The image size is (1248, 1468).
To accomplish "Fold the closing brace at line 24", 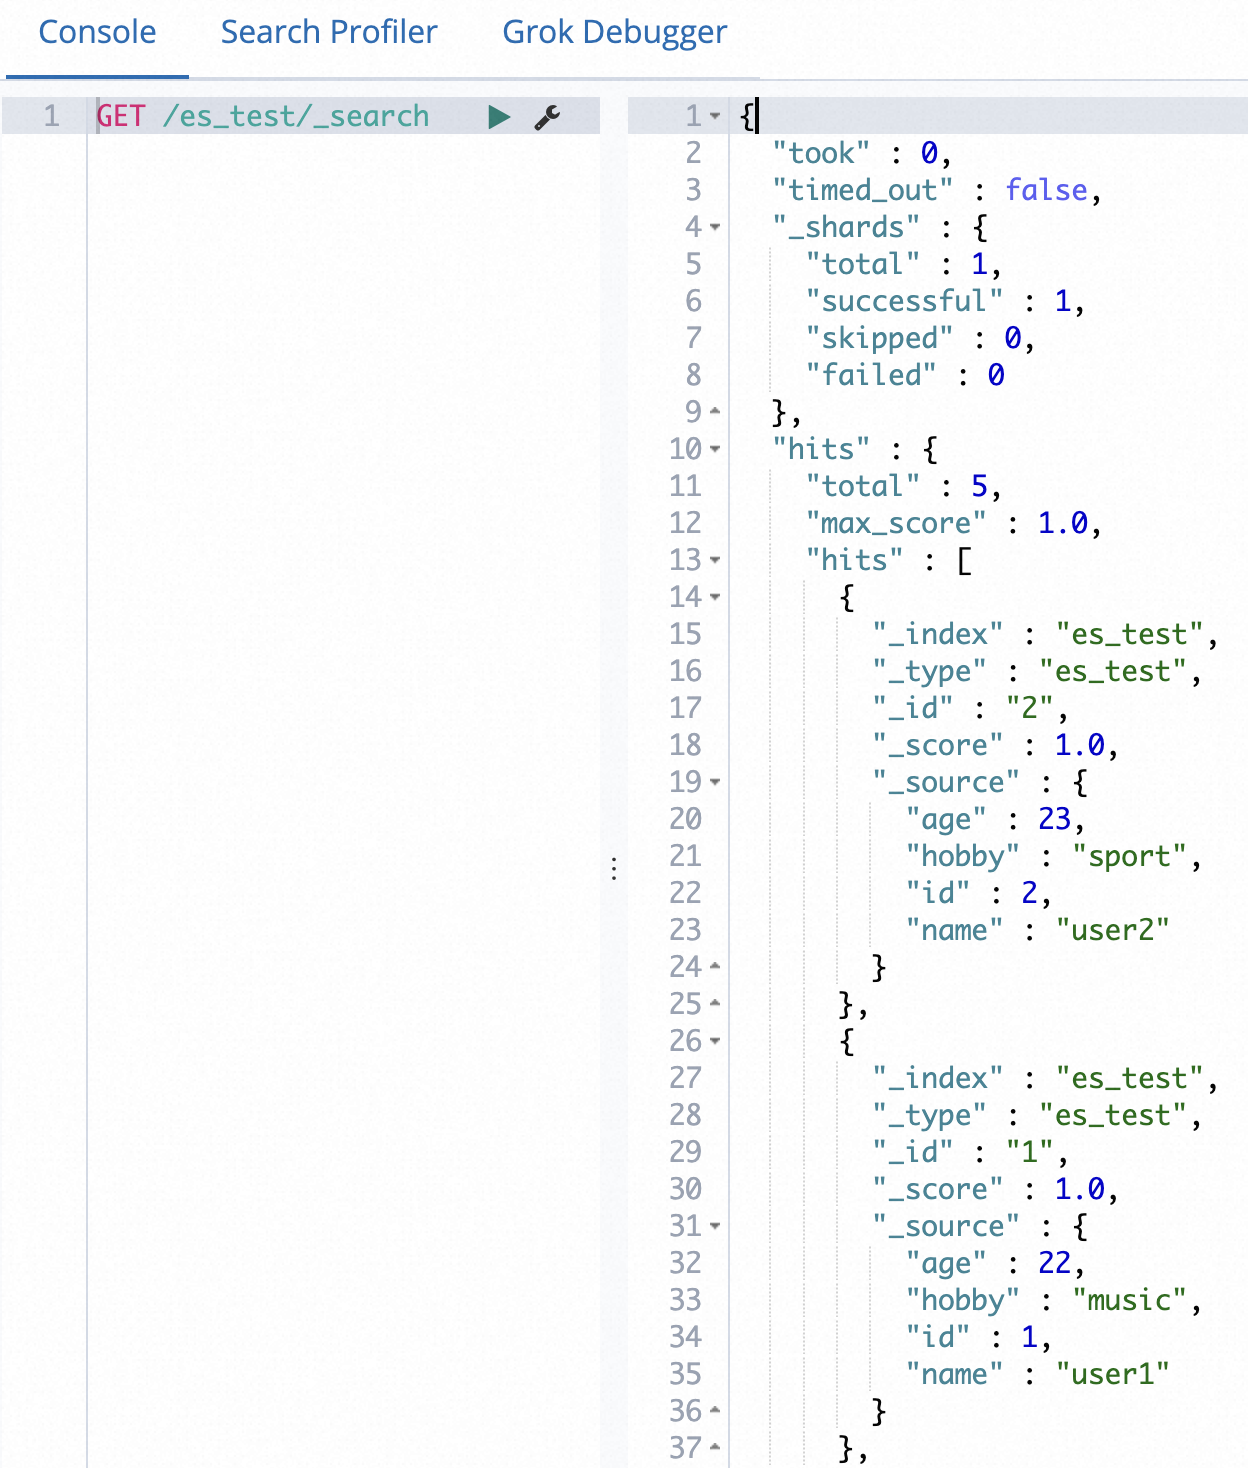I will 715,967.
